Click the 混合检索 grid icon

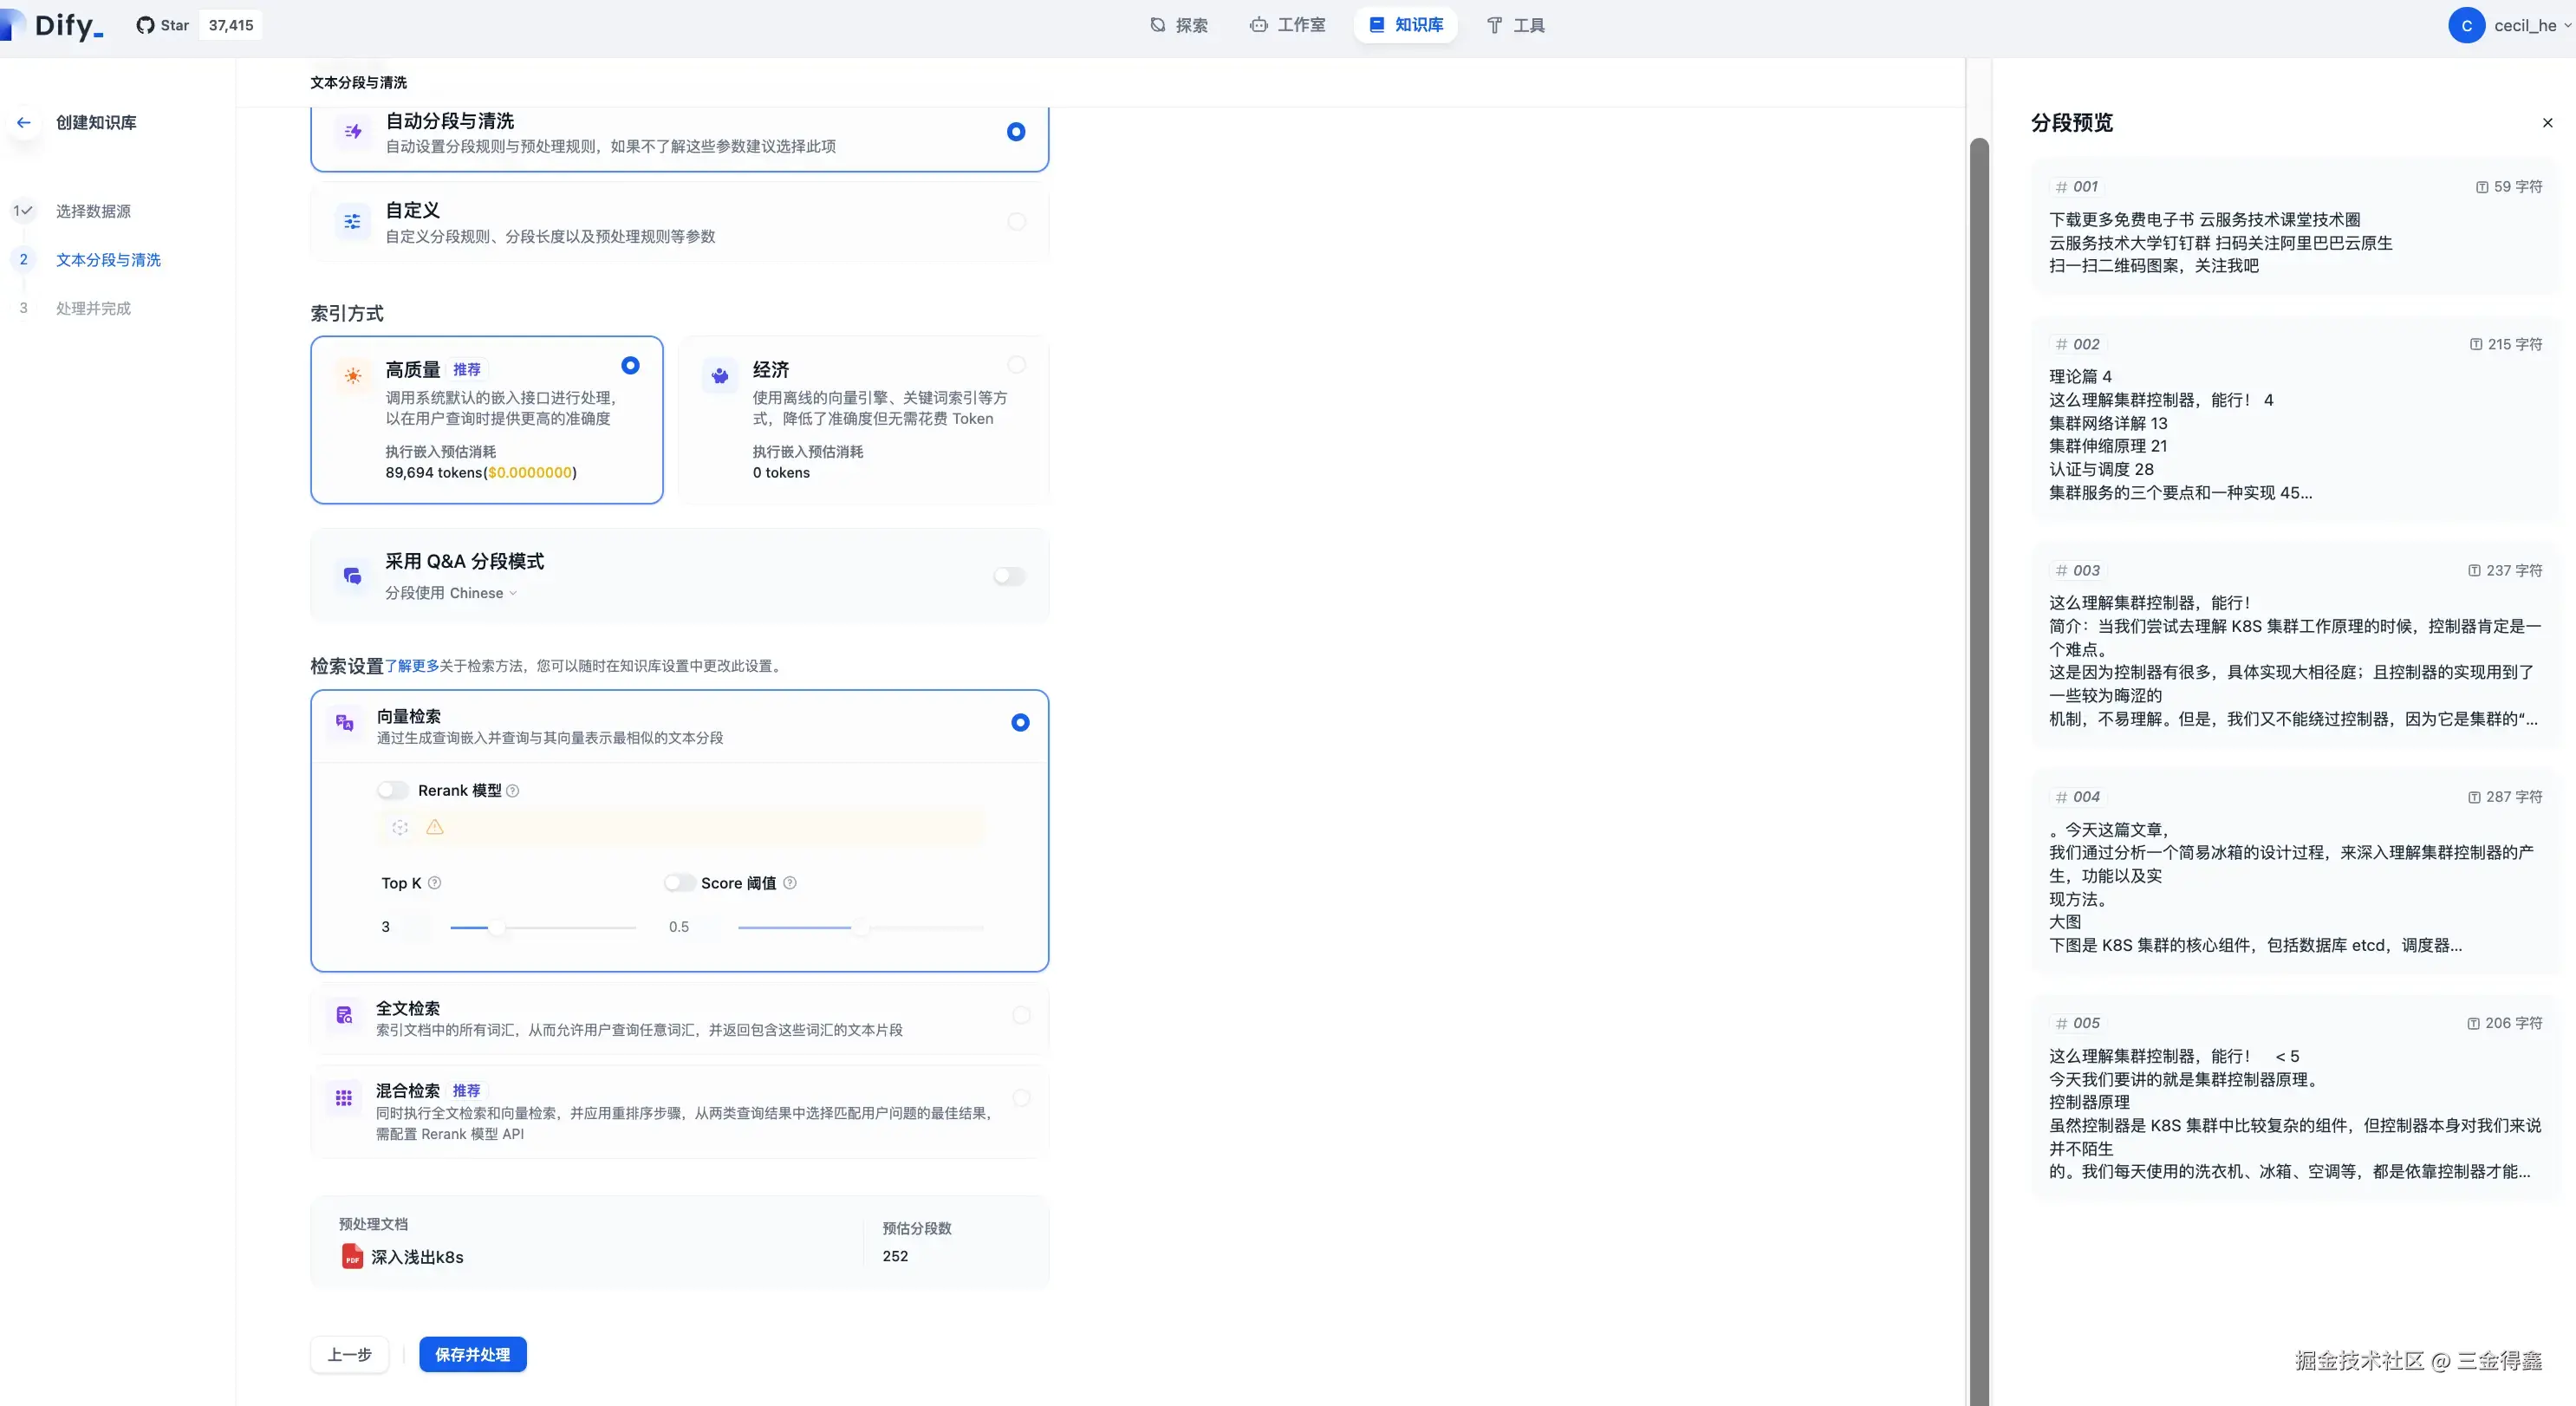(x=344, y=1098)
